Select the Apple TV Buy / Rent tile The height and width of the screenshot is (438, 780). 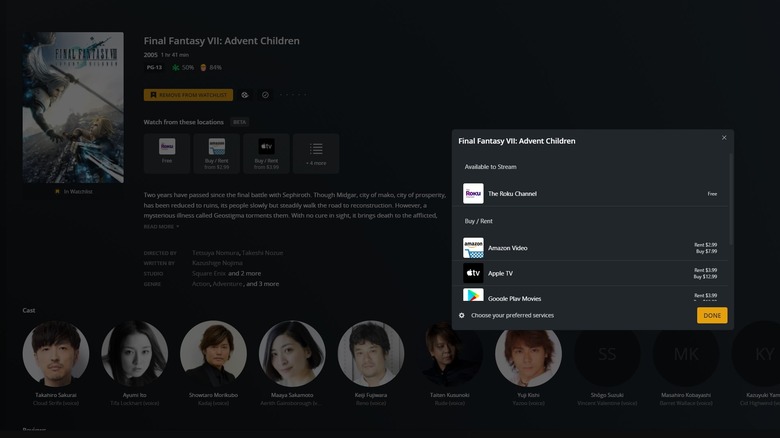pyautogui.click(x=266, y=153)
